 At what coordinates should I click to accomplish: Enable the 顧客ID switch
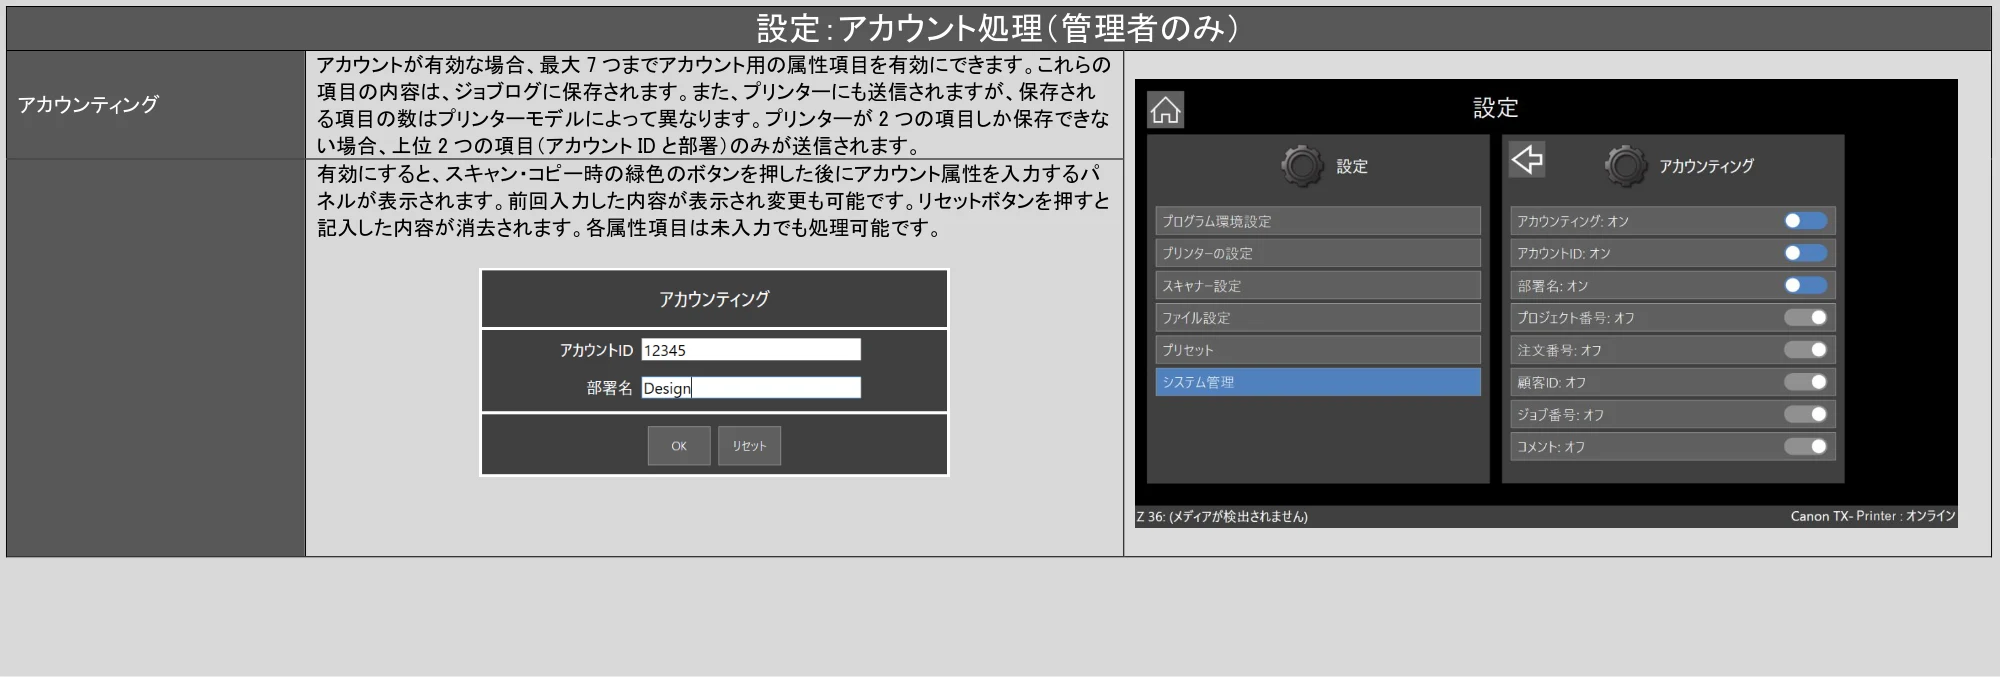click(x=1805, y=382)
